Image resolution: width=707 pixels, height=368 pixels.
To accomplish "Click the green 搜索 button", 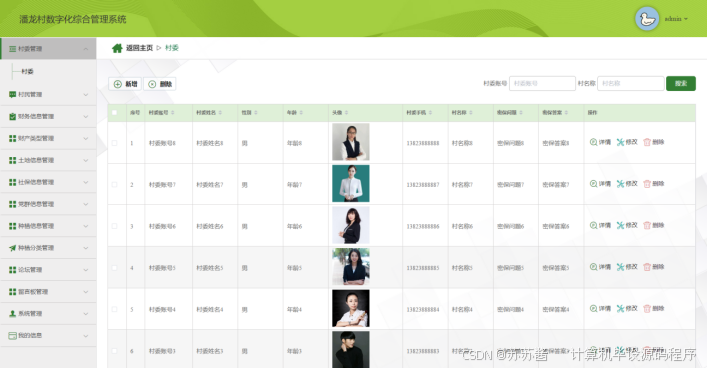I will tap(681, 83).
